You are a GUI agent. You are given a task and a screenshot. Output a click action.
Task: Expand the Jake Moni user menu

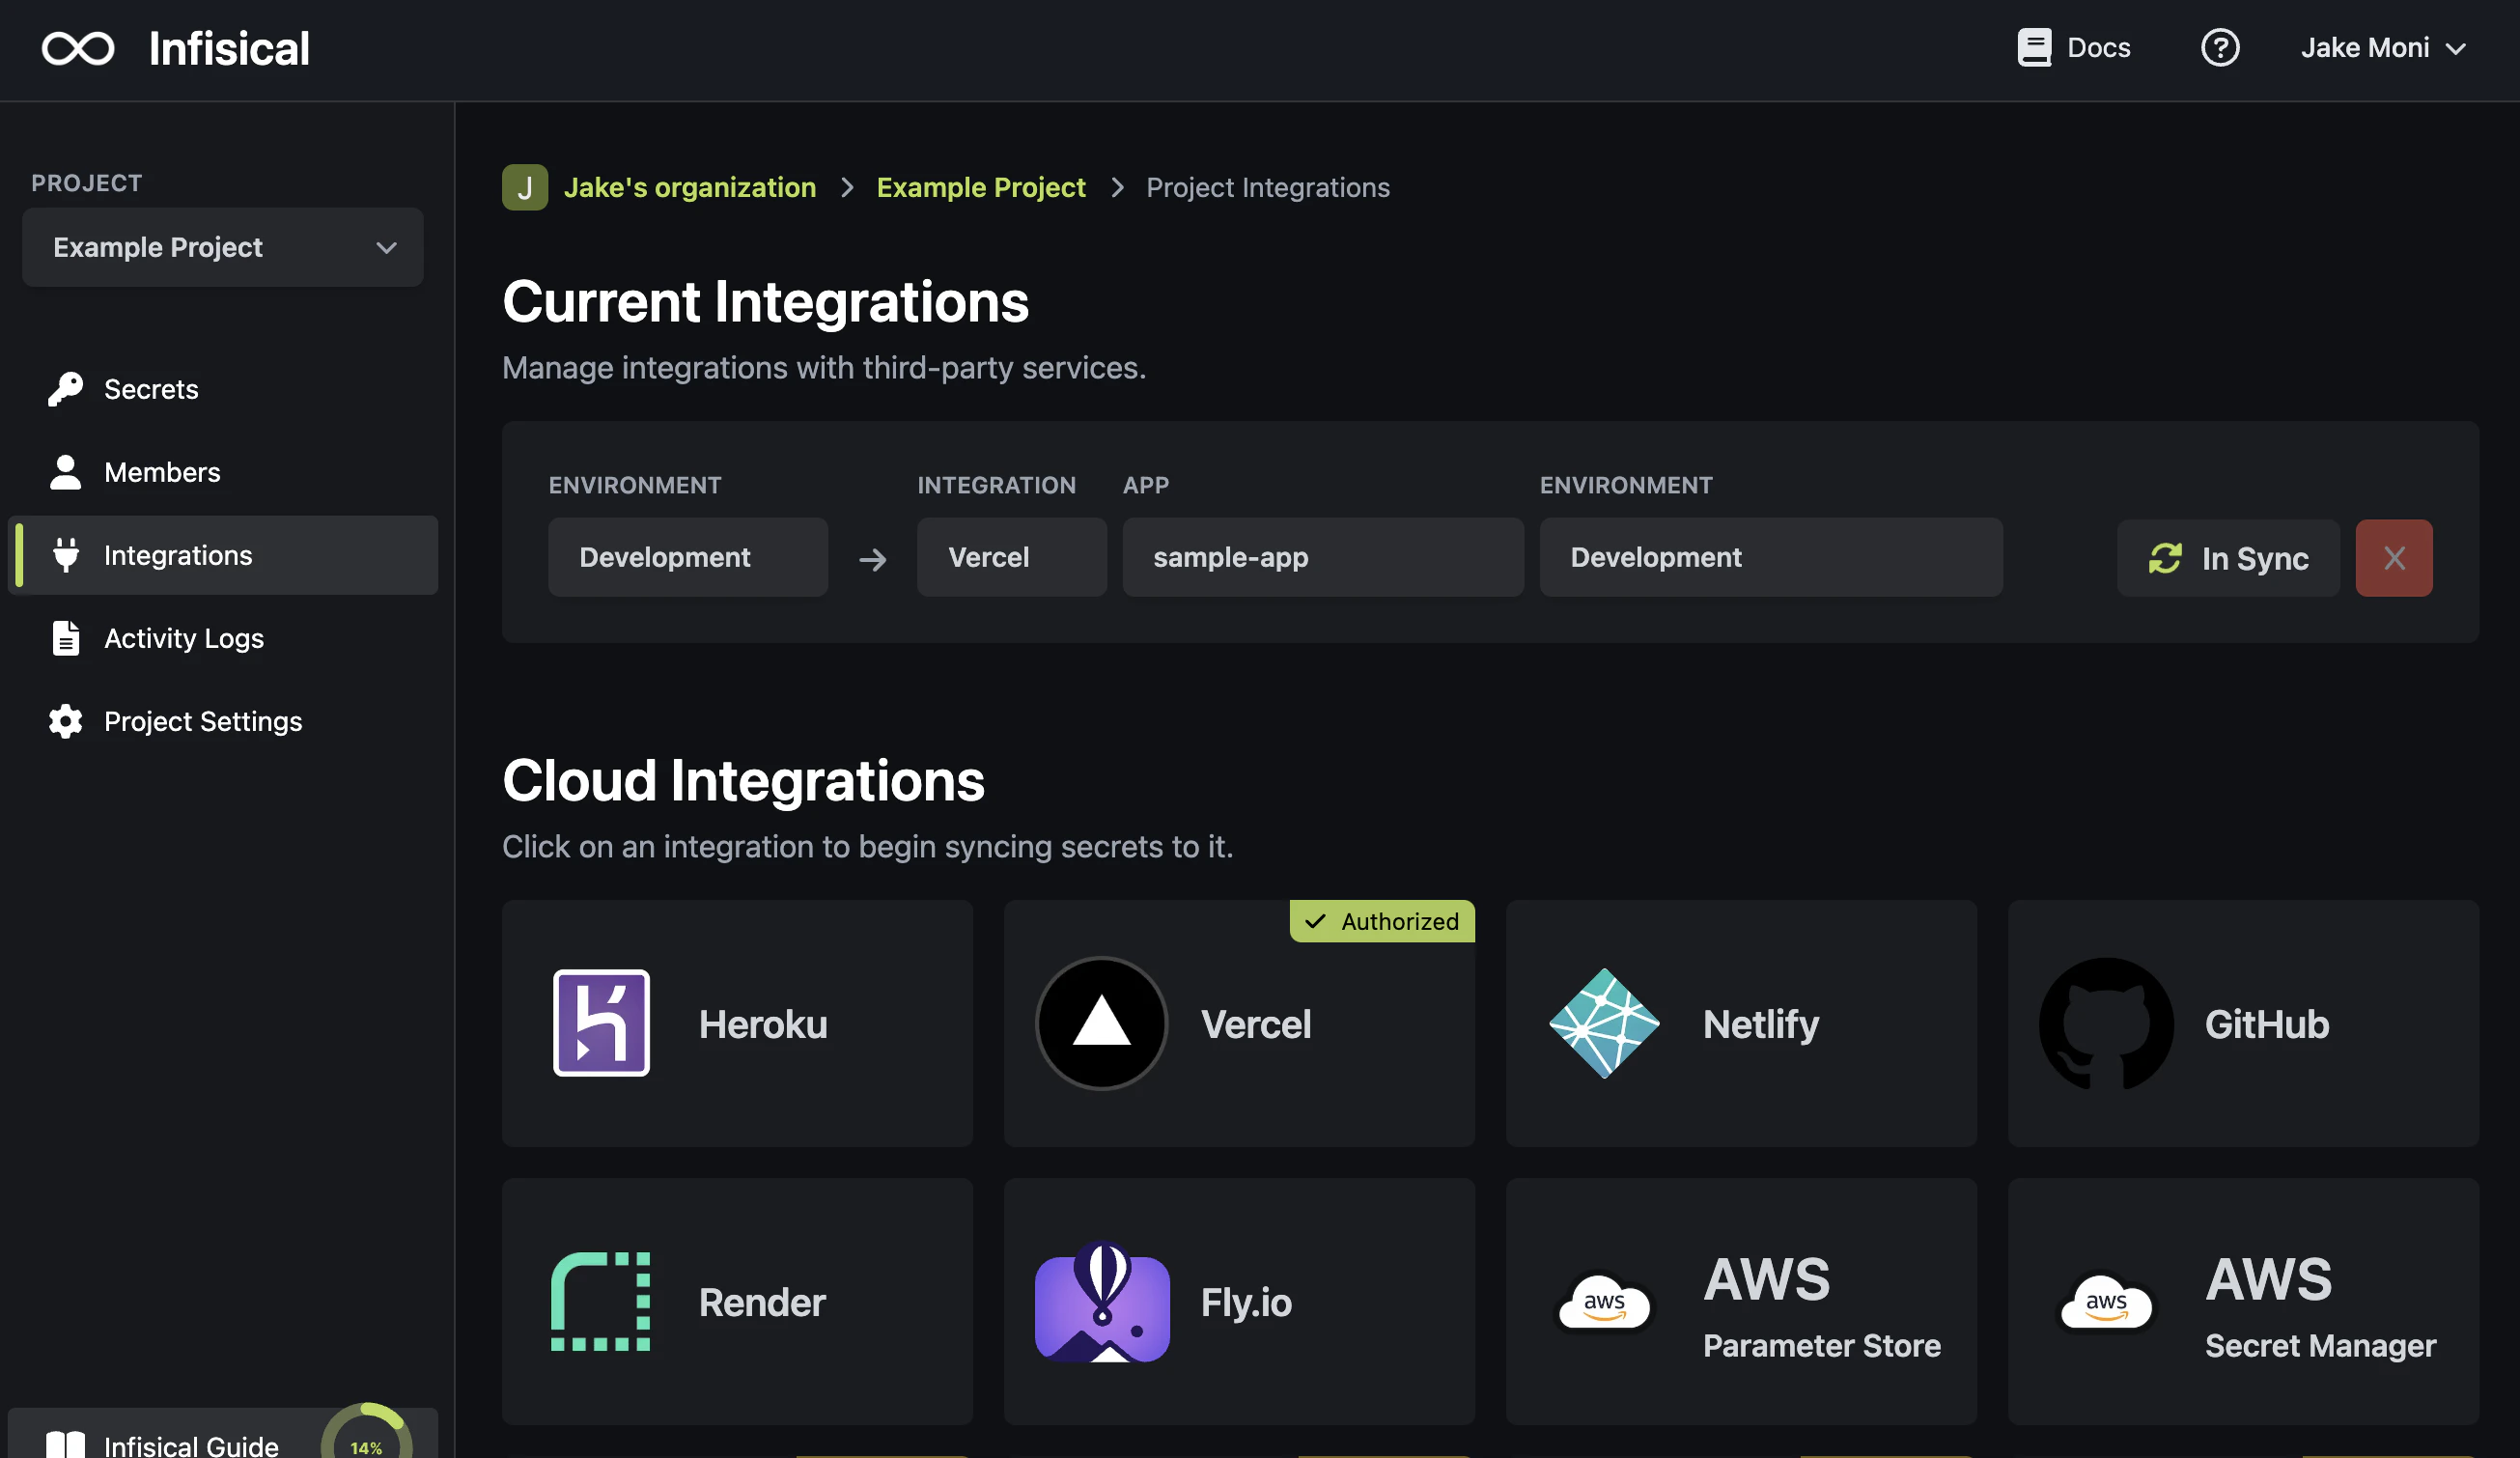point(2384,47)
